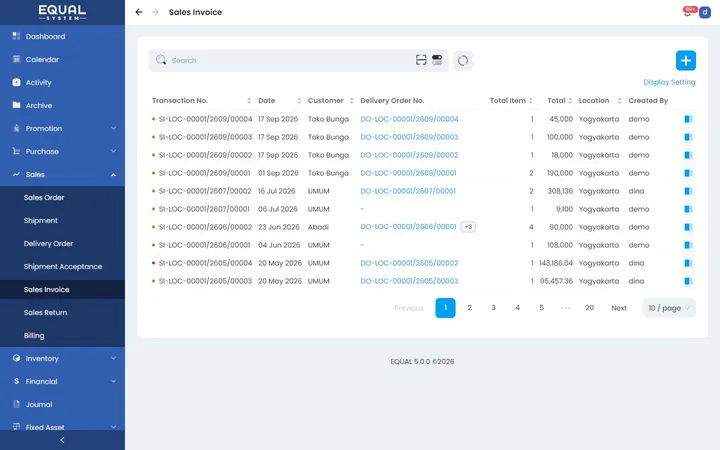This screenshot has height=450, width=720.
Task: Open link DO-LOC-00001/2609/00004
Action: point(409,119)
